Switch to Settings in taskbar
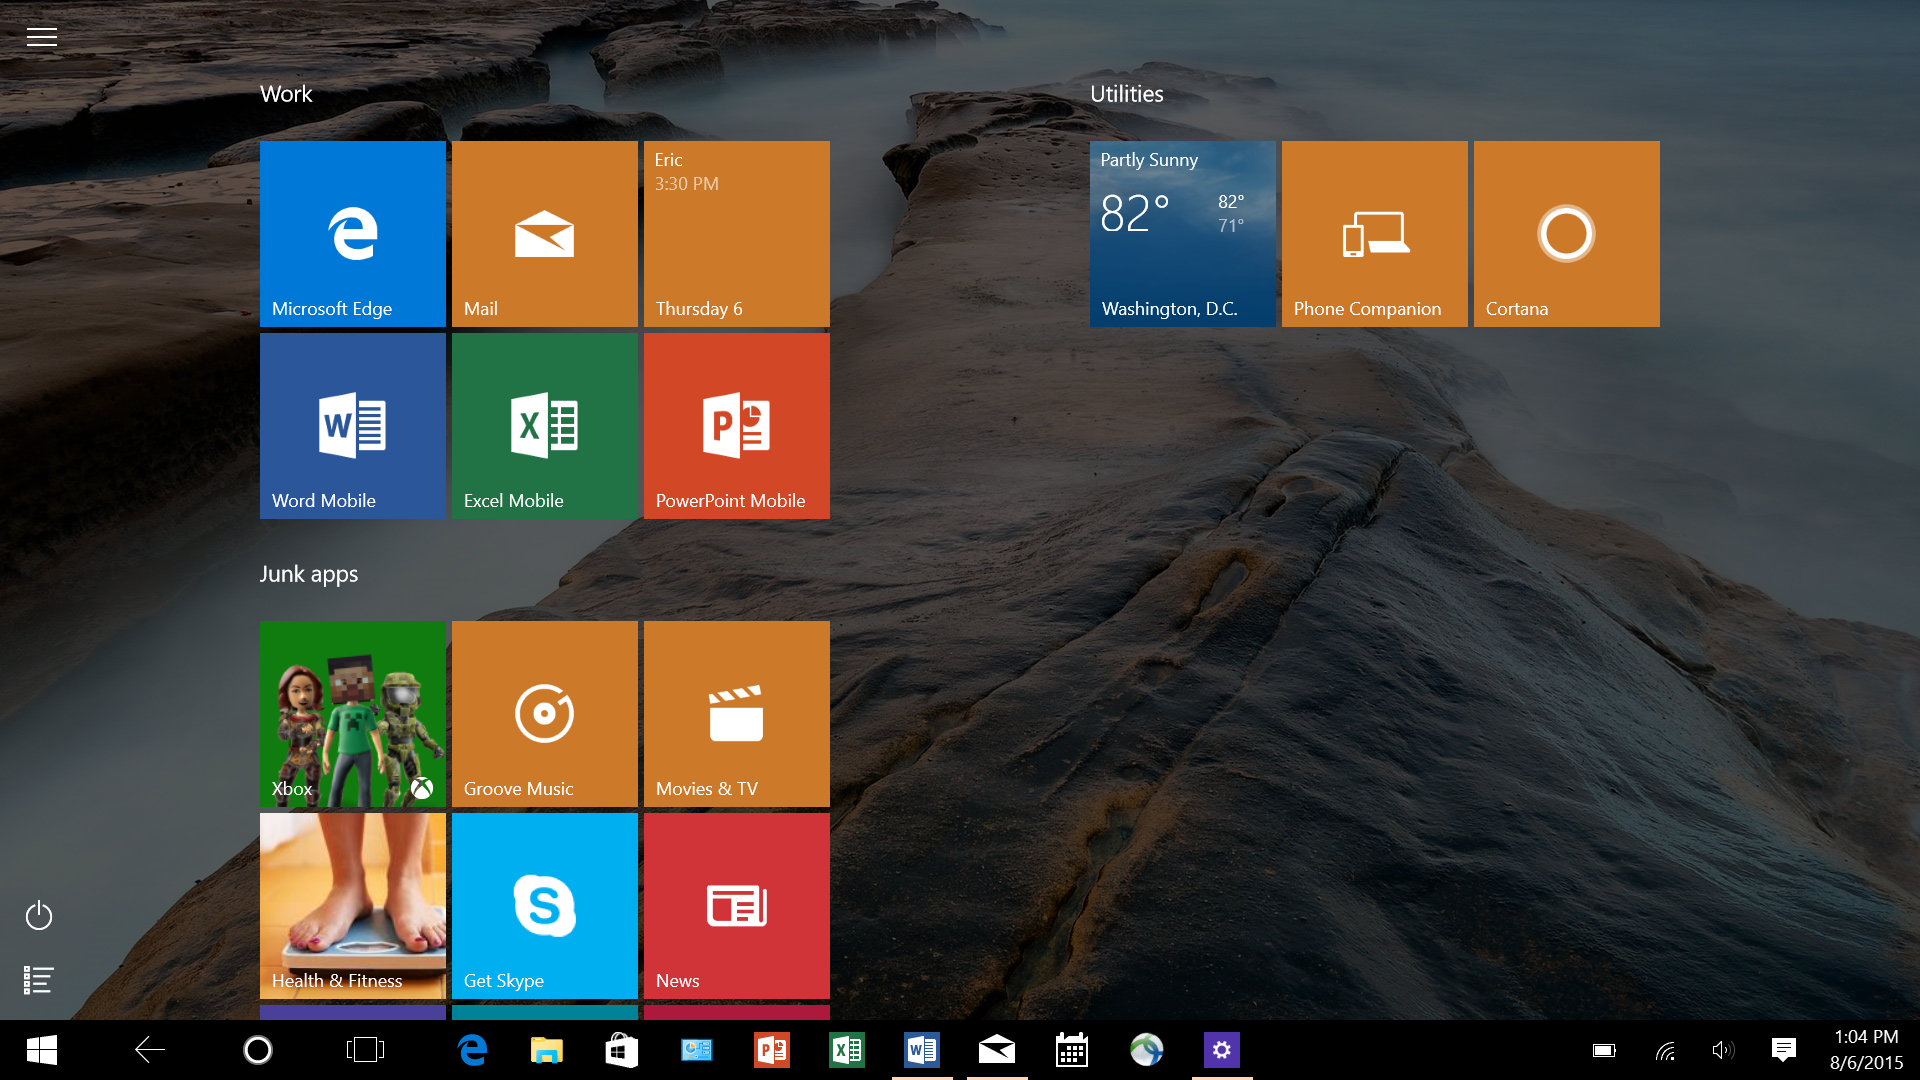The width and height of the screenshot is (1920, 1080). coord(1222,1050)
